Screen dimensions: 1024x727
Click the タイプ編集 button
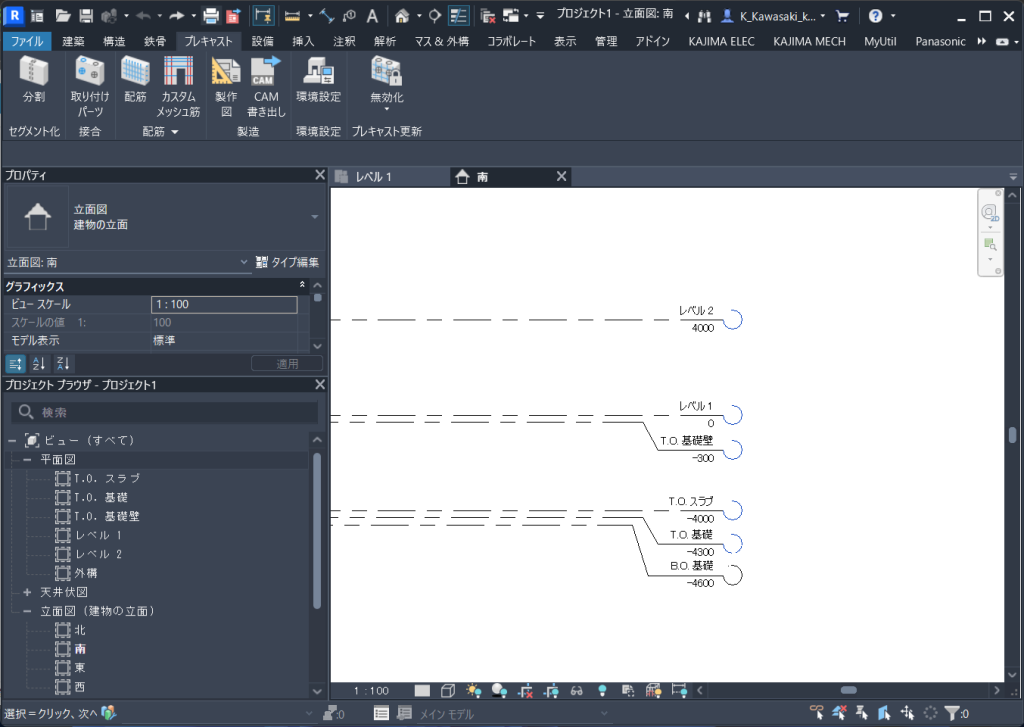coord(288,263)
